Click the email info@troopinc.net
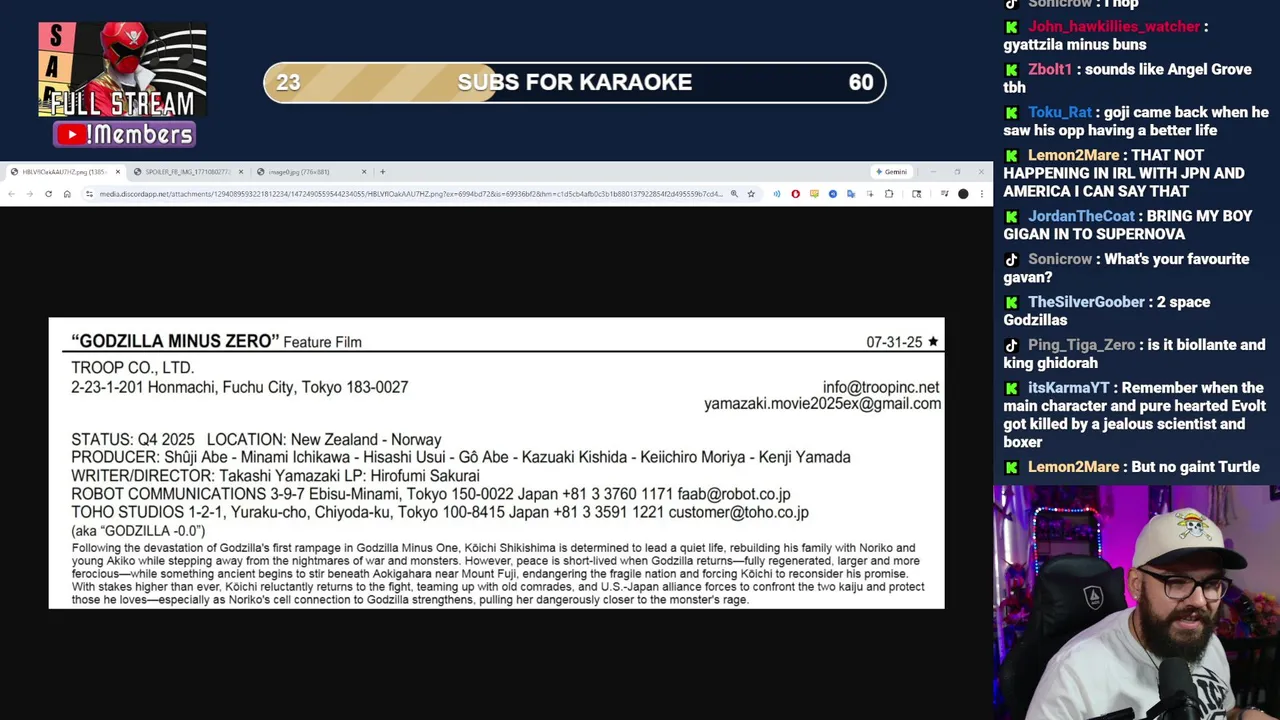 881,387
